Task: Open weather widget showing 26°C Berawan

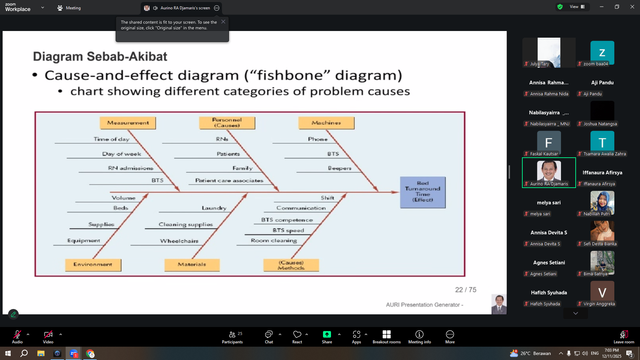Action: coord(530,353)
